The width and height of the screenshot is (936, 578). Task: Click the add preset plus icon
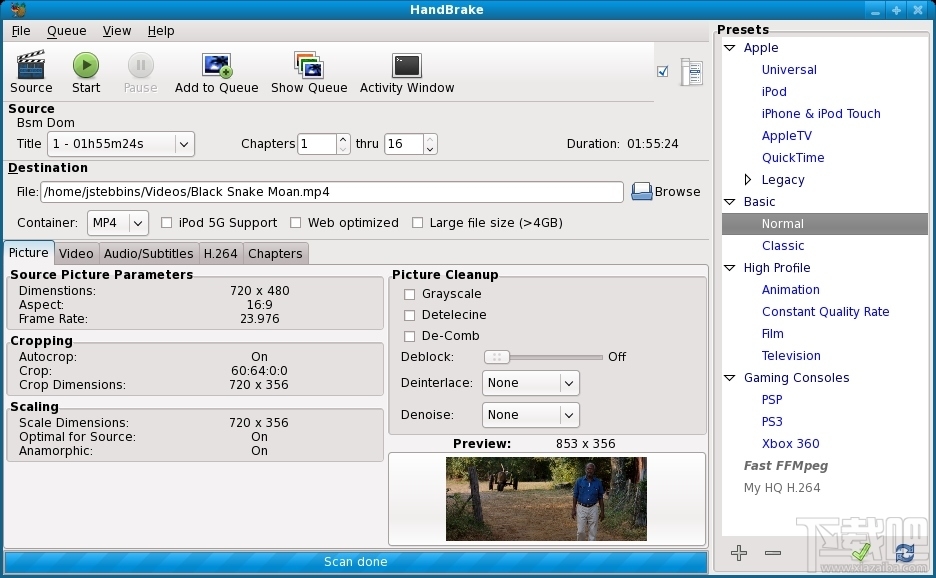[x=739, y=552]
